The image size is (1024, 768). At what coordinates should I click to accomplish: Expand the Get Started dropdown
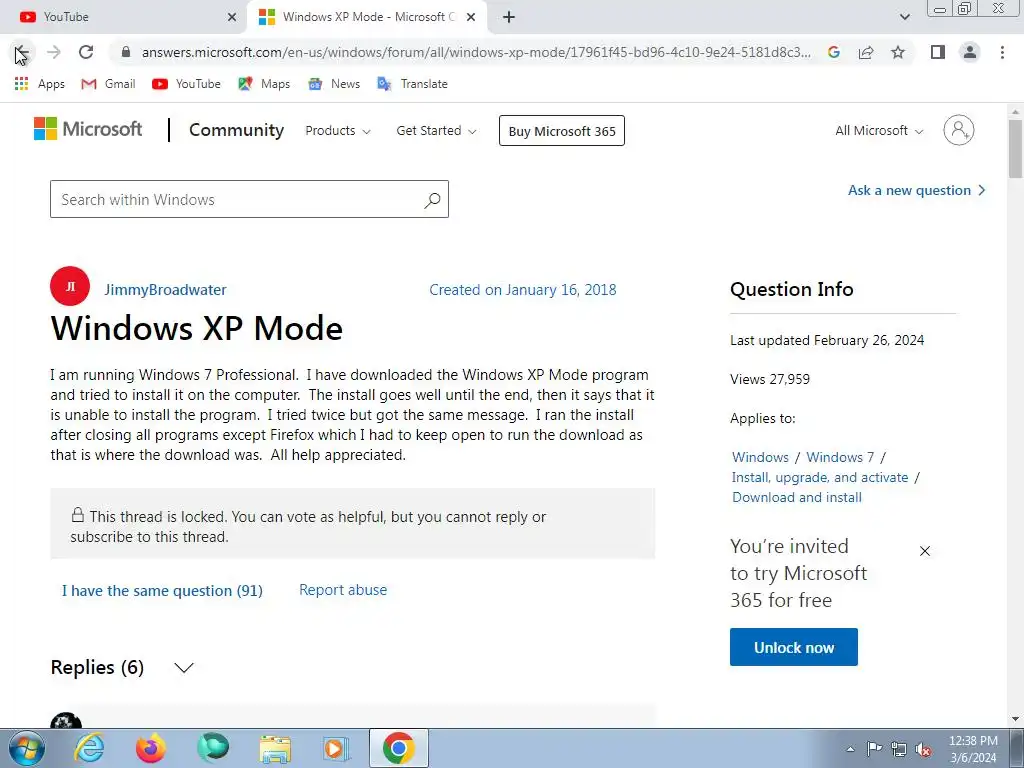(x=436, y=131)
